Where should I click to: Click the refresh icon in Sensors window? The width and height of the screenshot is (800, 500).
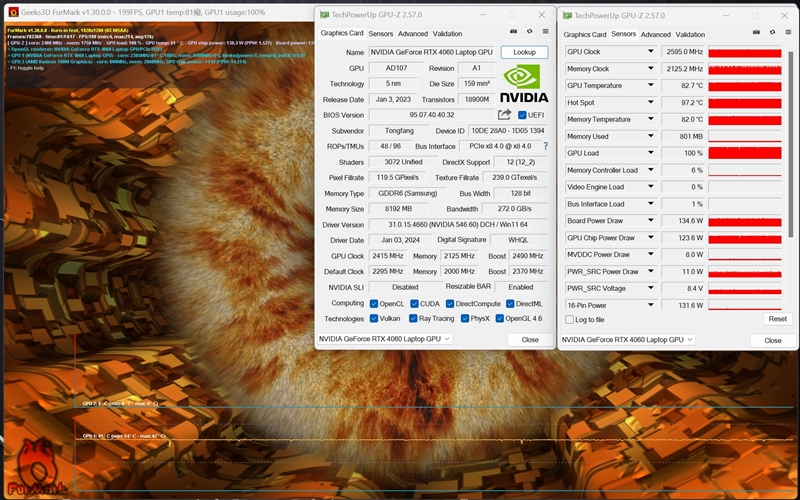pos(772,32)
